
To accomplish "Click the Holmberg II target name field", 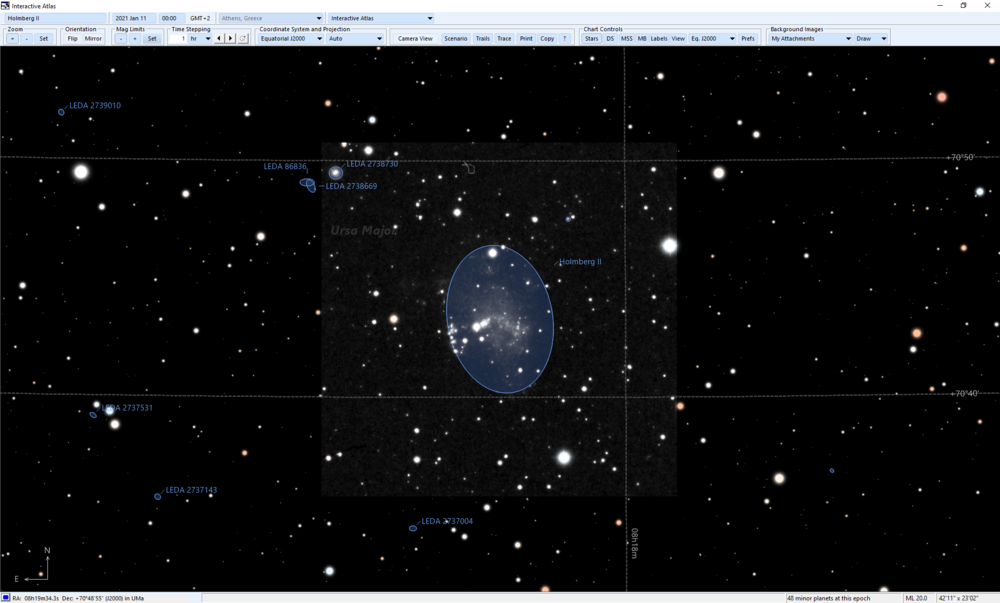I will point(55,18).
